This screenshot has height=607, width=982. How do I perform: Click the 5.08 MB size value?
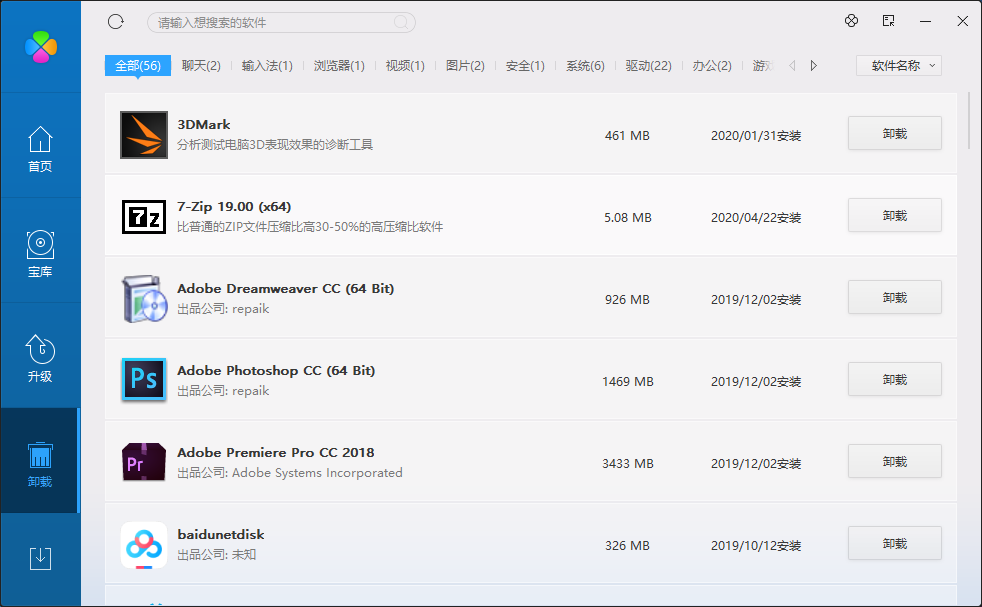coord(628,218)
